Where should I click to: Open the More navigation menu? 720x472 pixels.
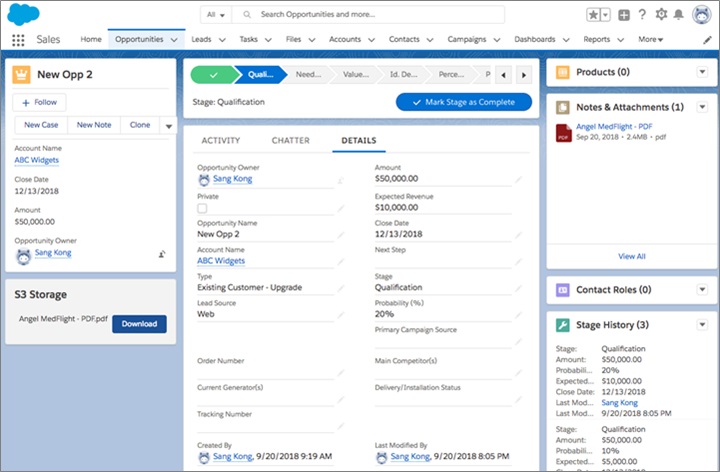point(651,39)
